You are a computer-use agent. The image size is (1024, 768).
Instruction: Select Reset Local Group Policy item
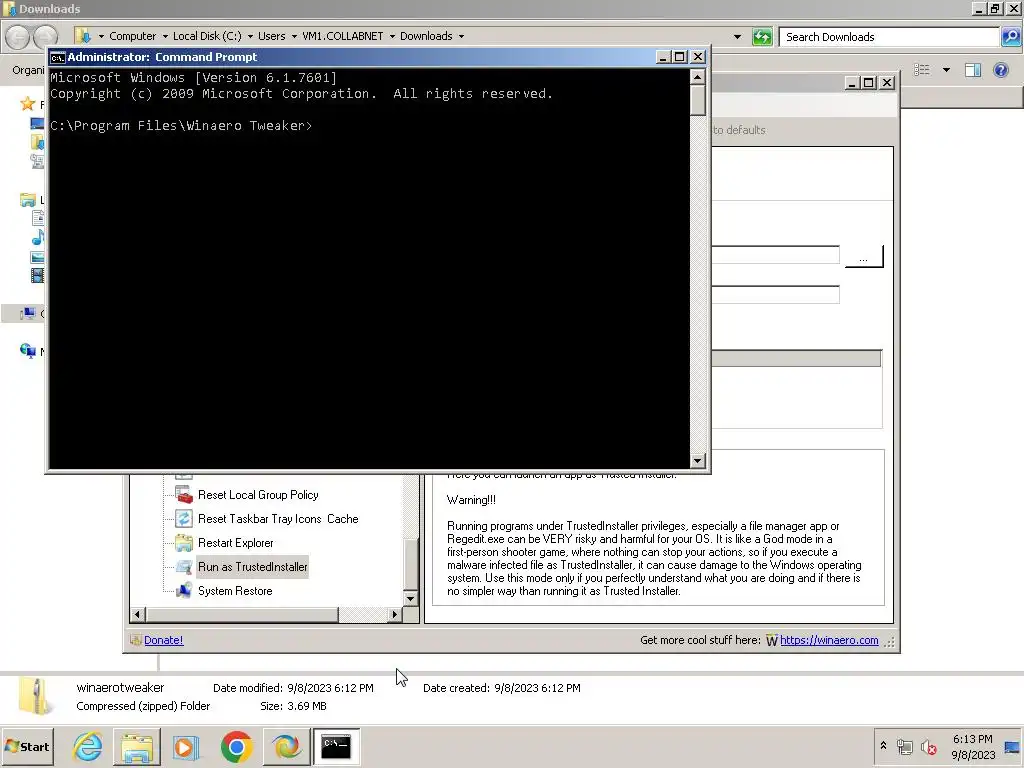click(x=258, y=495)
